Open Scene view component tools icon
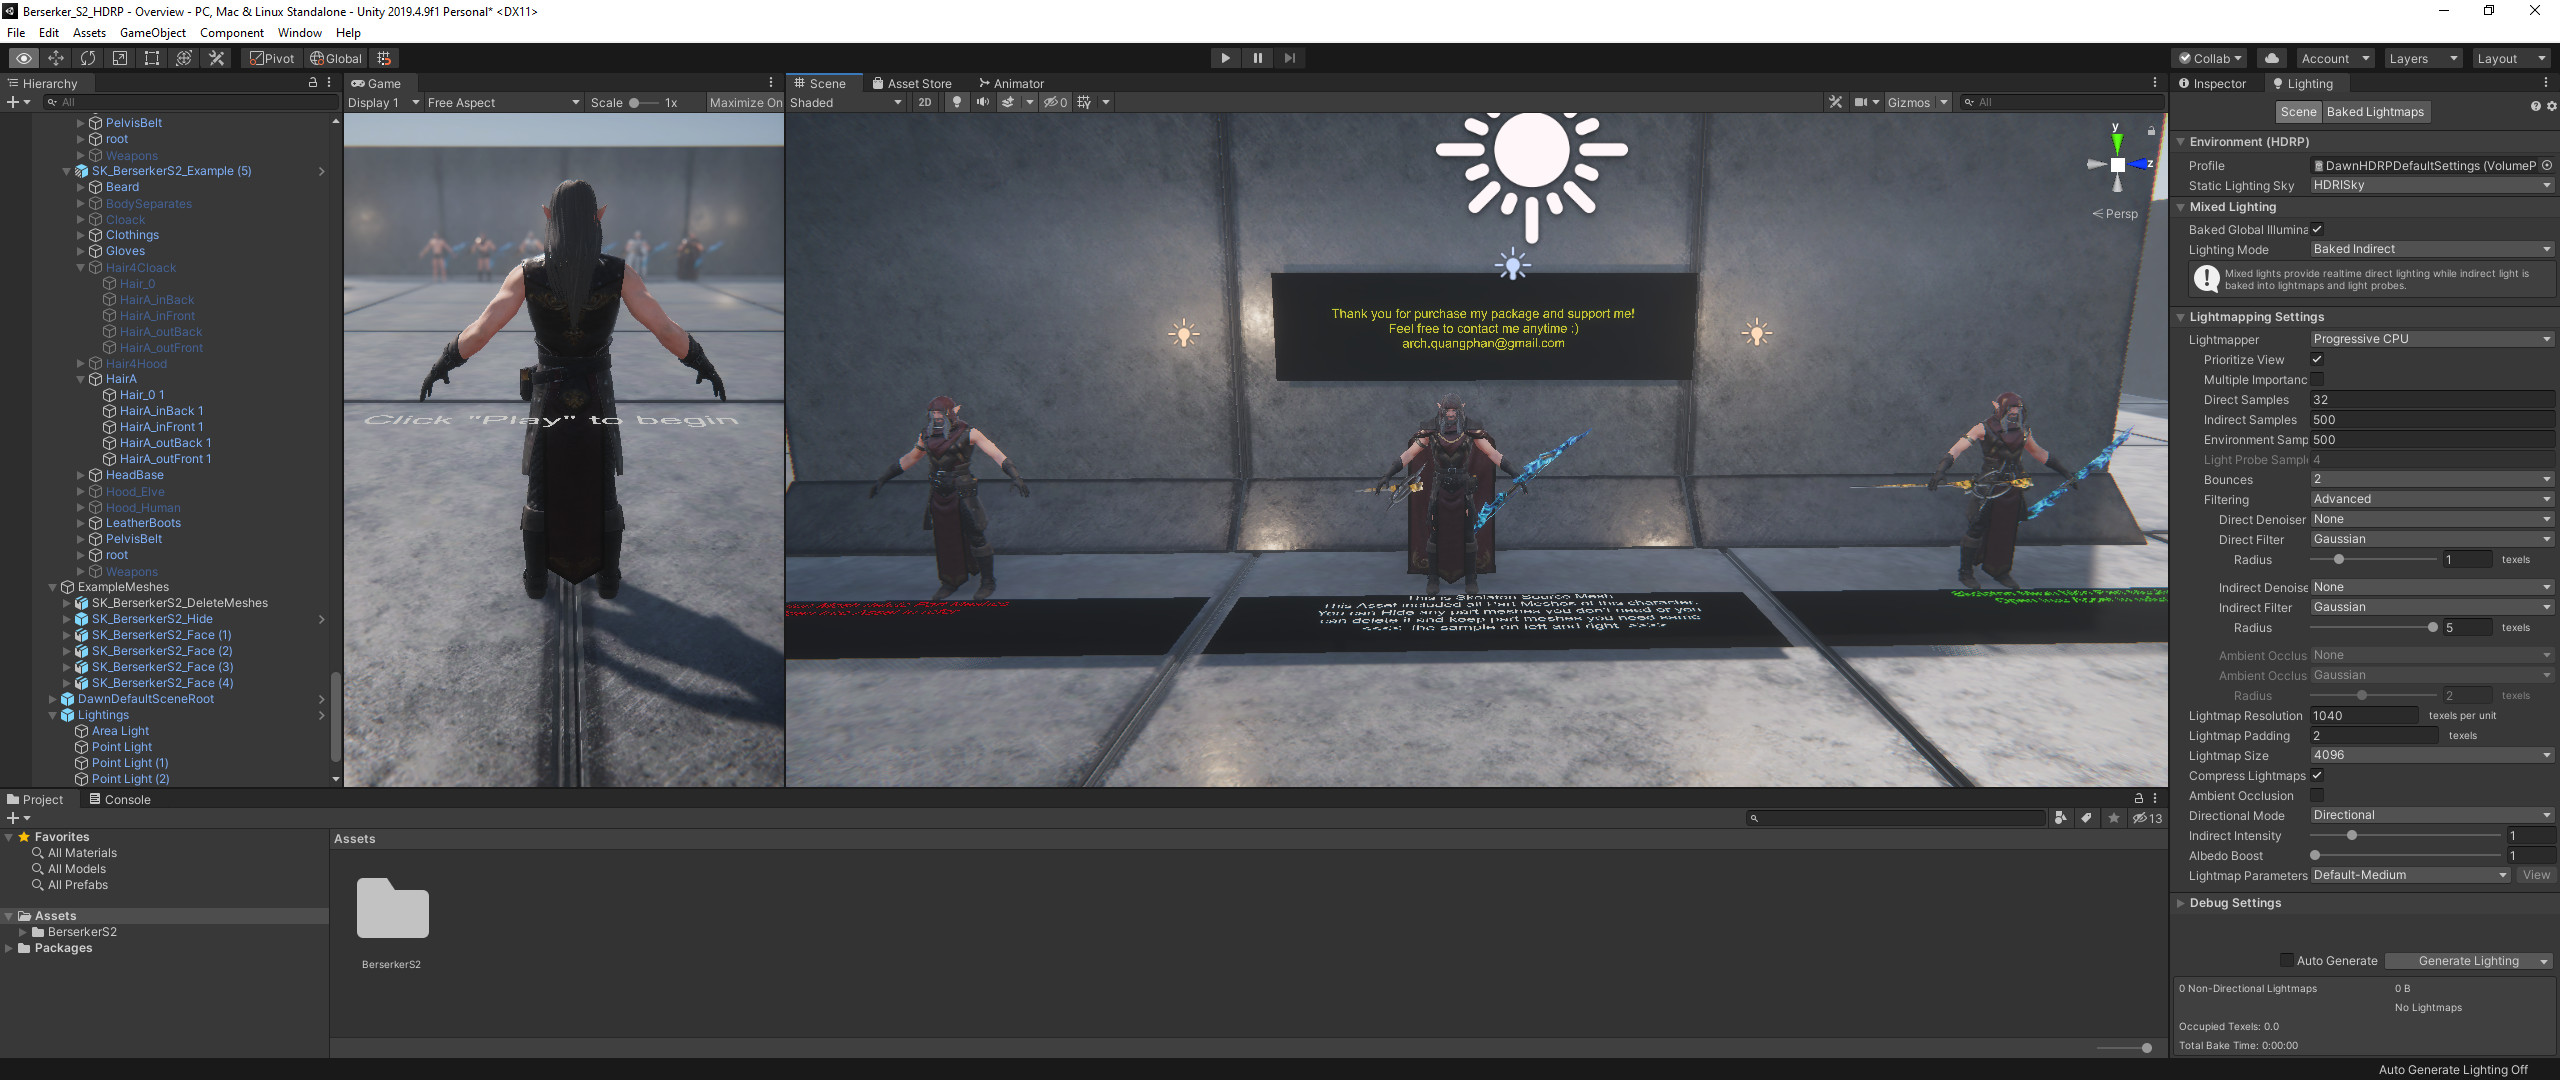This screenshot has height=1080, width=2560. click(1835, 102)
